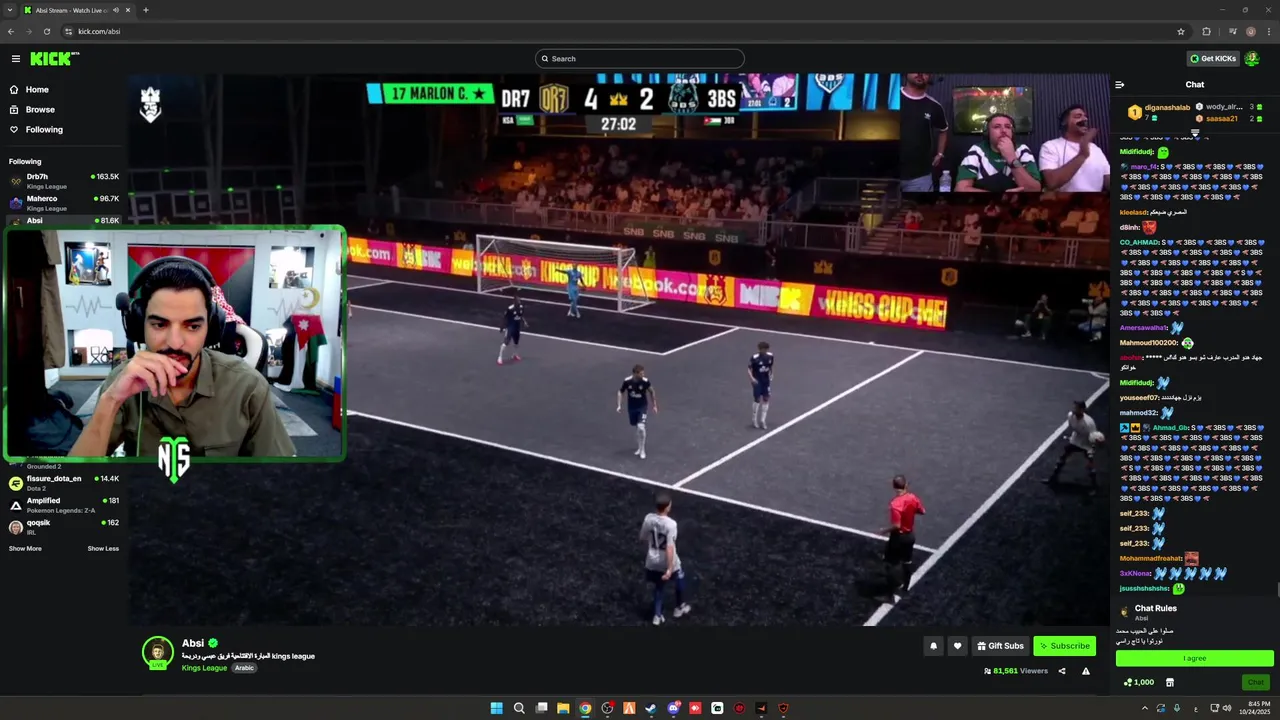Open Chrome profile avatar
Image resolution: width=1280 pixels, height=720 pixels.
point(1251,31)
